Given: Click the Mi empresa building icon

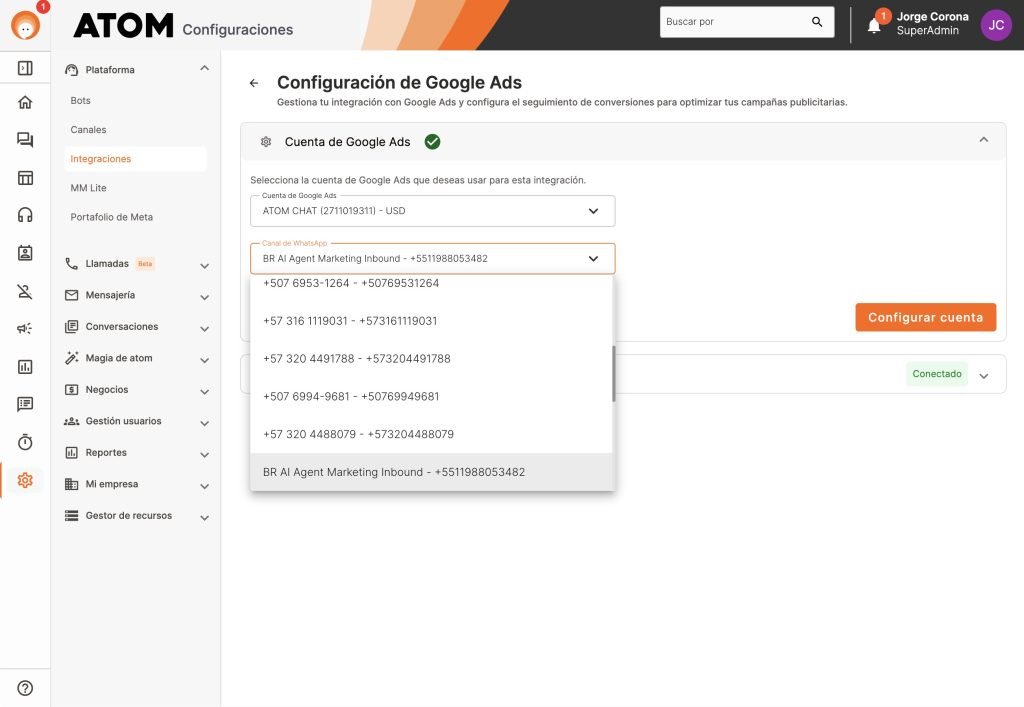Looking at the screenshot, I should [x=71, y=484].
